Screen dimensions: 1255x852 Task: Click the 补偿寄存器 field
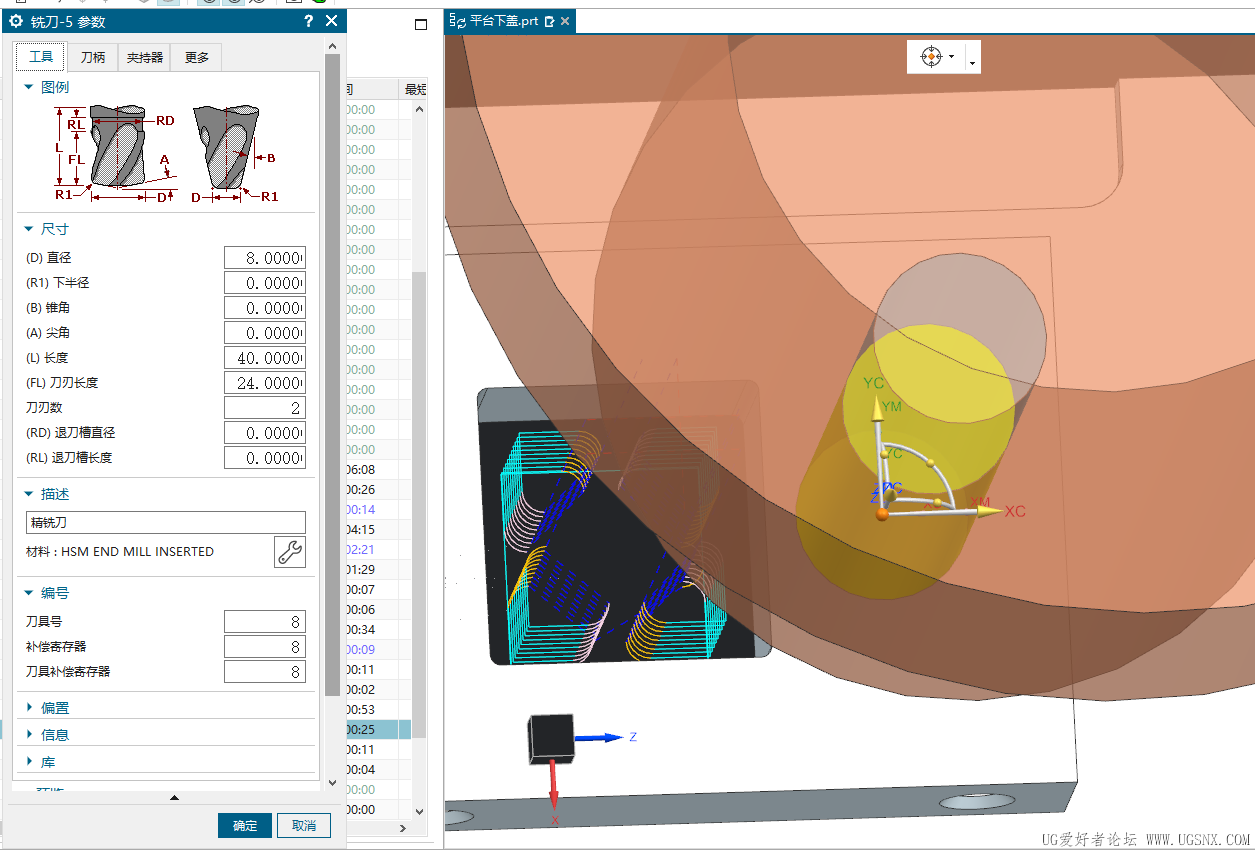265,647
